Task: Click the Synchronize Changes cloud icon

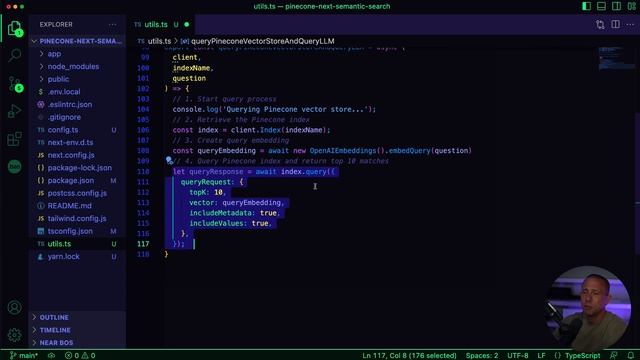Action: click(x=51, y=356)
